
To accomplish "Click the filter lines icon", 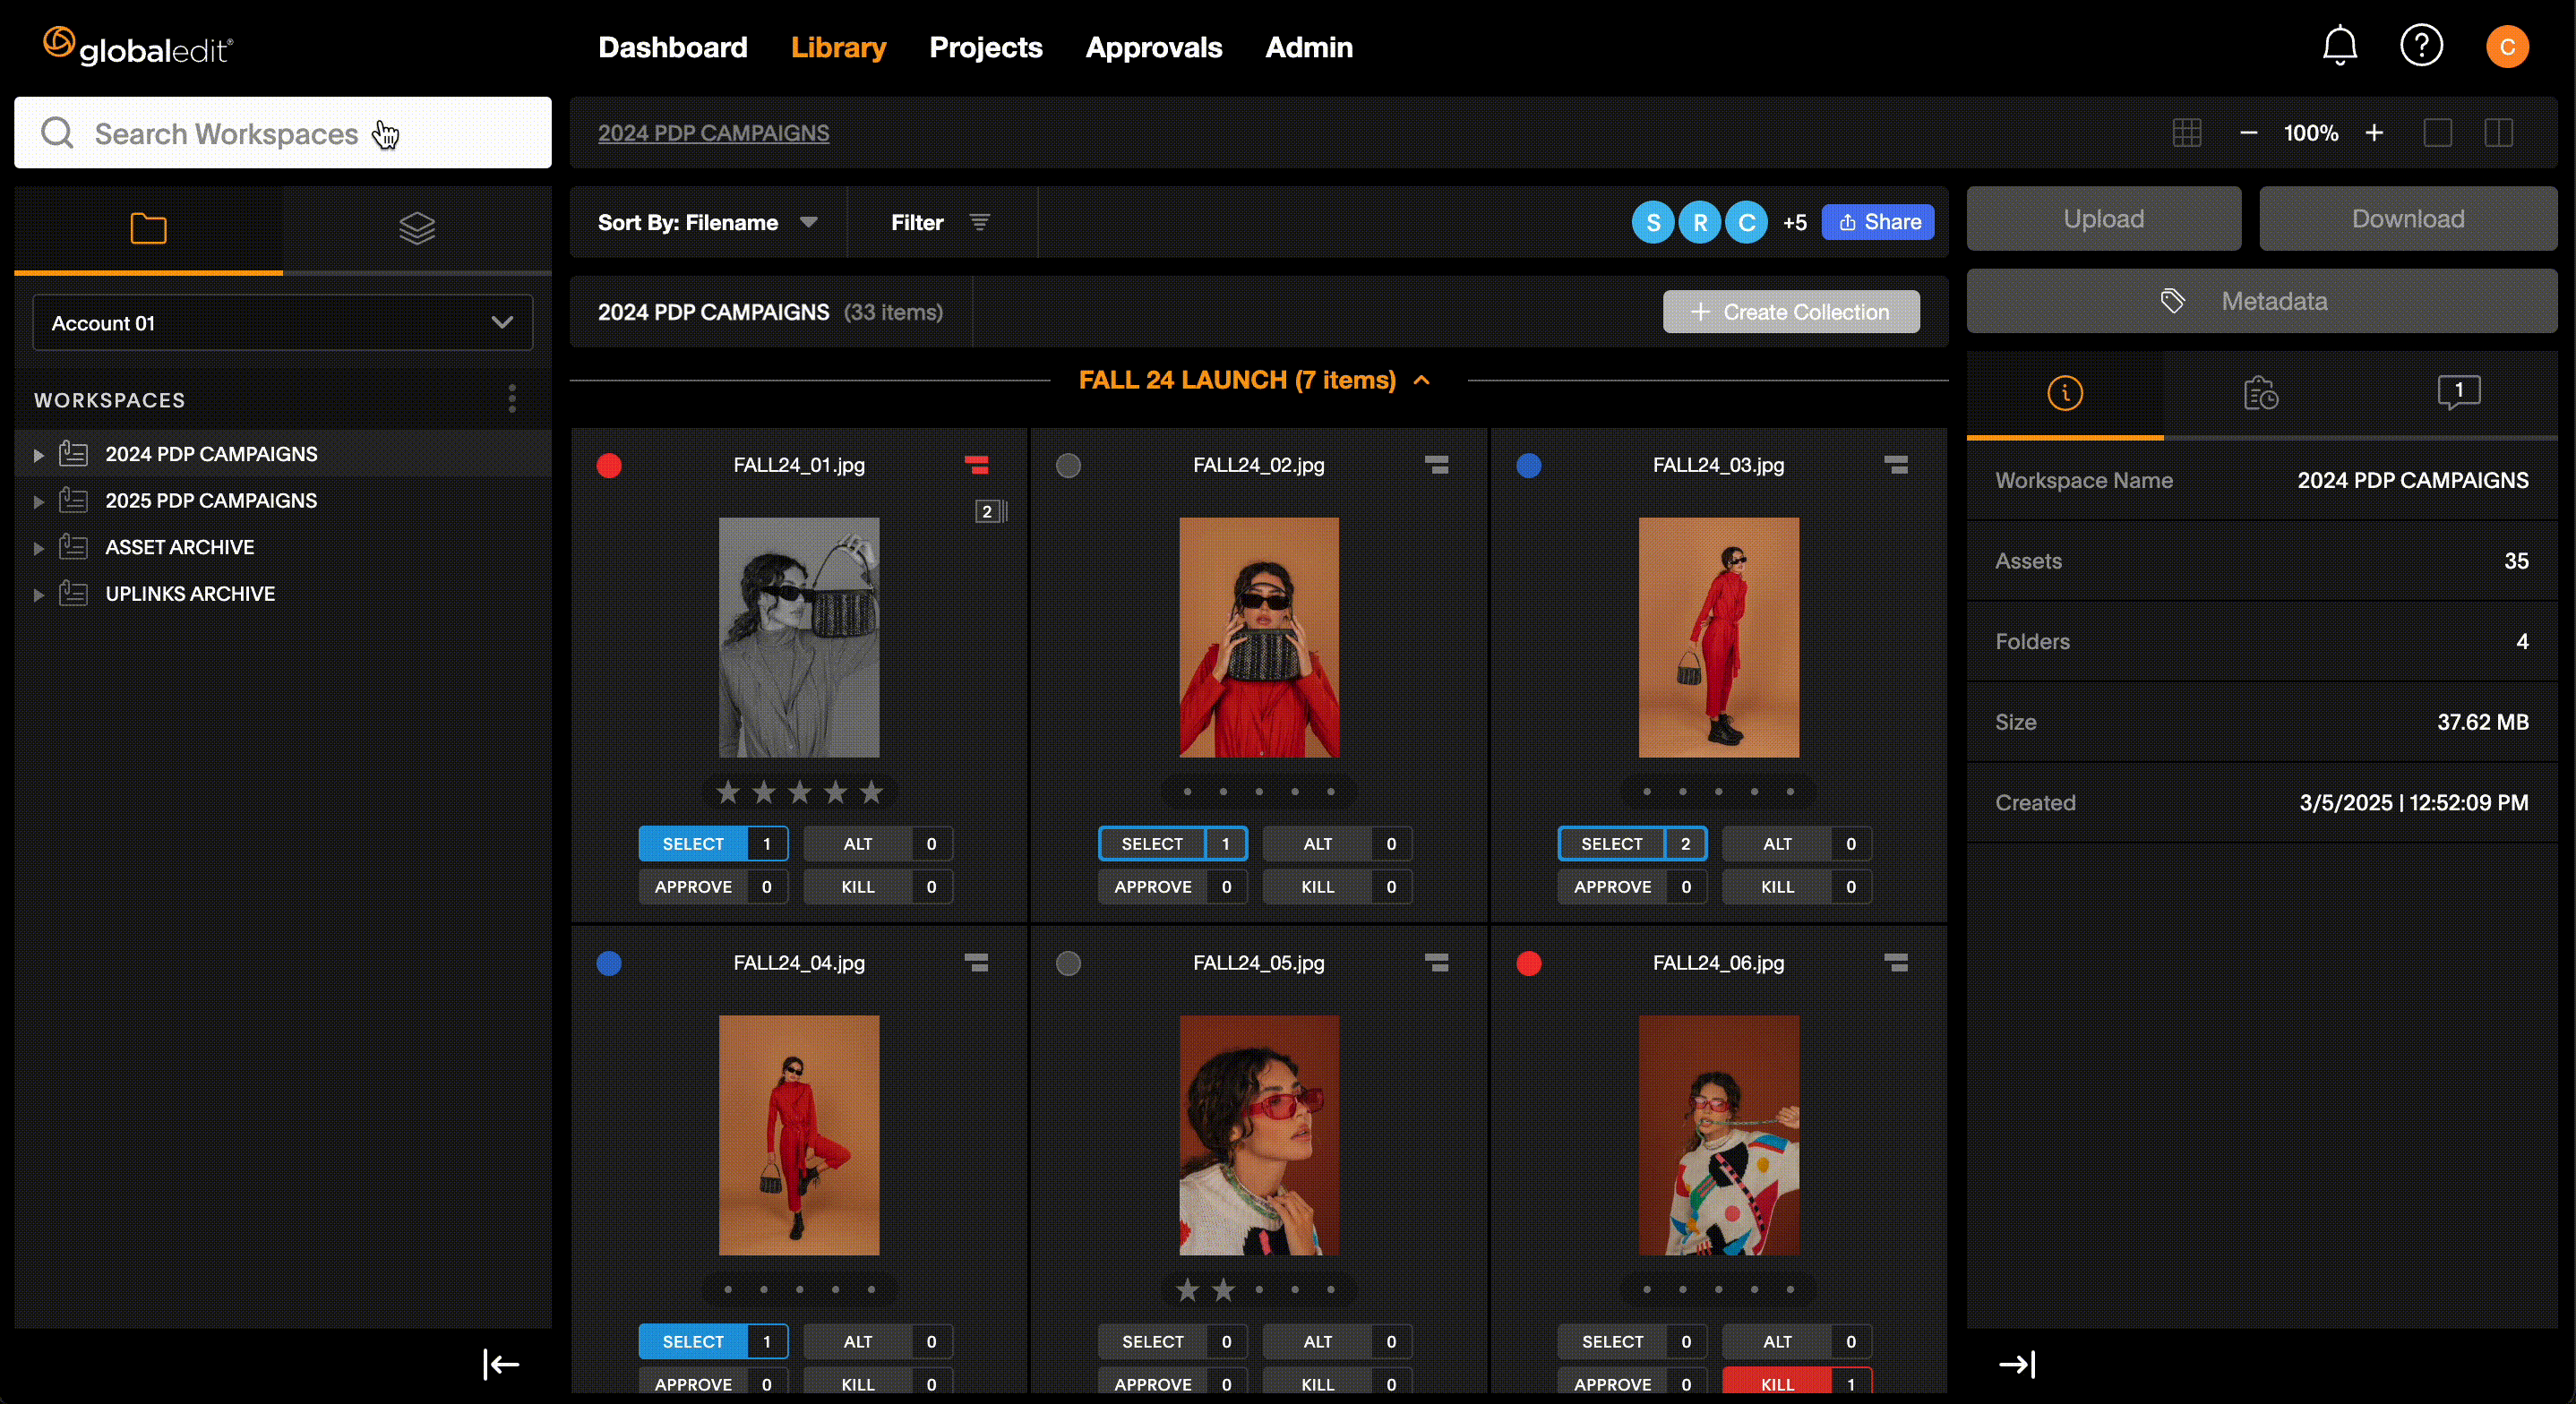I will (x=980, y=222).
